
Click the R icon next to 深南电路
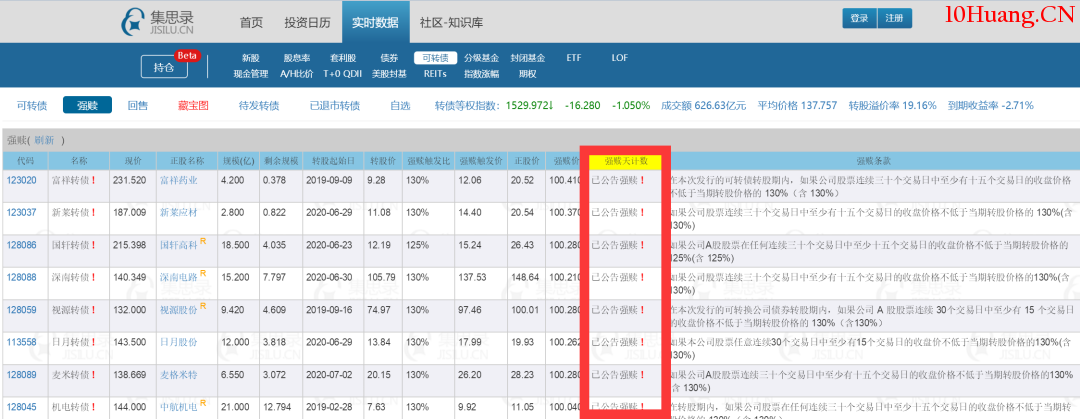coord(203,274)
